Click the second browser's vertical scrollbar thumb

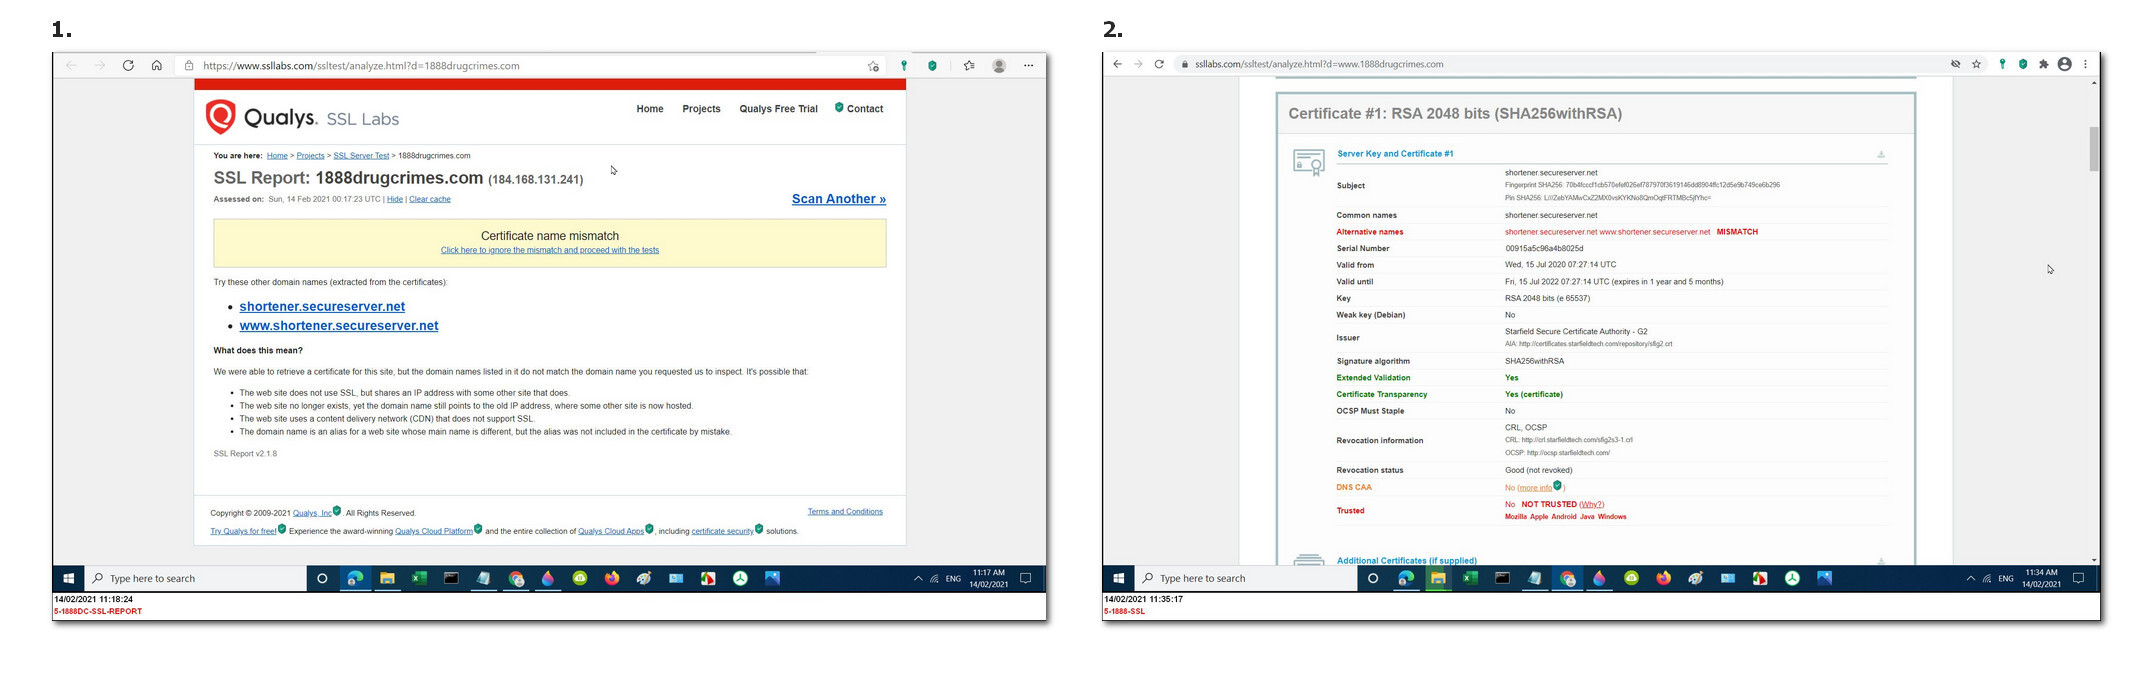[2094, 149]
